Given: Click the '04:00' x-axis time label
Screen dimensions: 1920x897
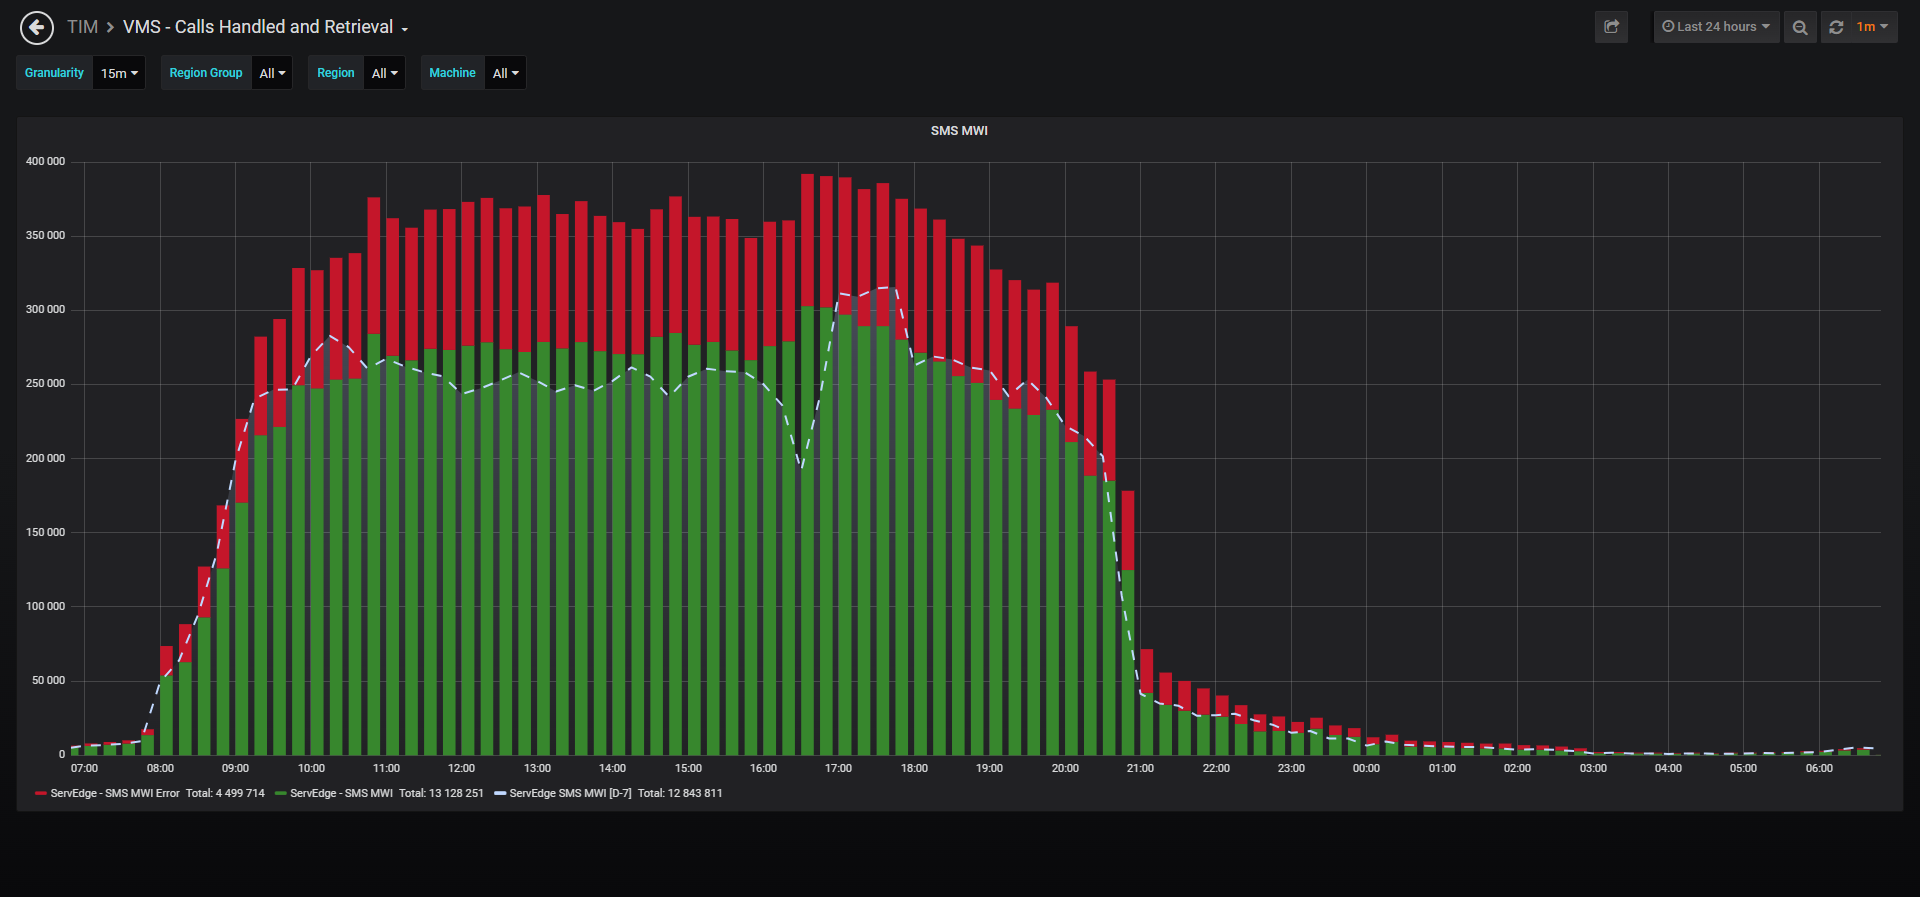Looking at the screenshot, I should click(x=1668, y=769).
